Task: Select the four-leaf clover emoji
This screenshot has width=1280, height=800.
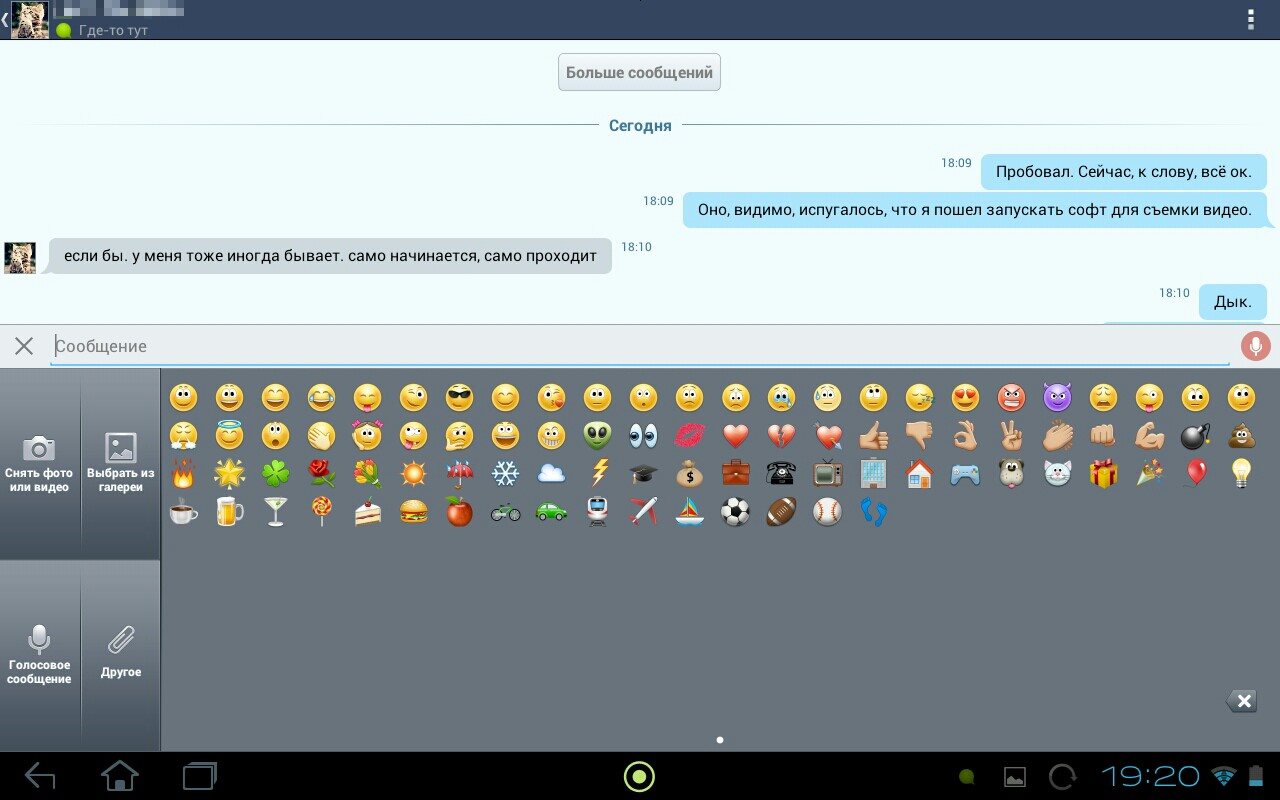Action: click(x=275, y=474)
